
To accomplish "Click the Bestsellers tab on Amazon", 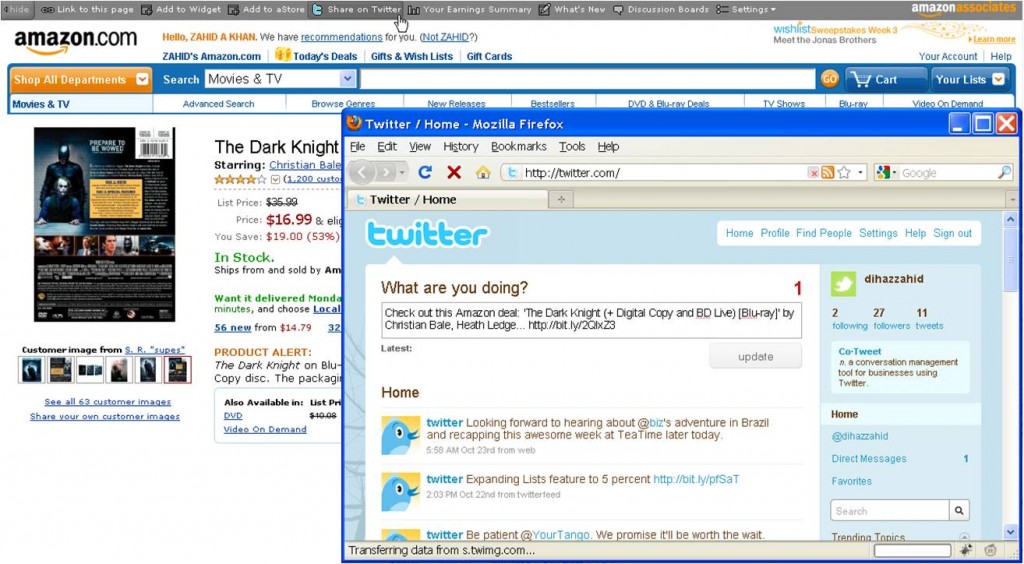I will [x=552, y=104].
